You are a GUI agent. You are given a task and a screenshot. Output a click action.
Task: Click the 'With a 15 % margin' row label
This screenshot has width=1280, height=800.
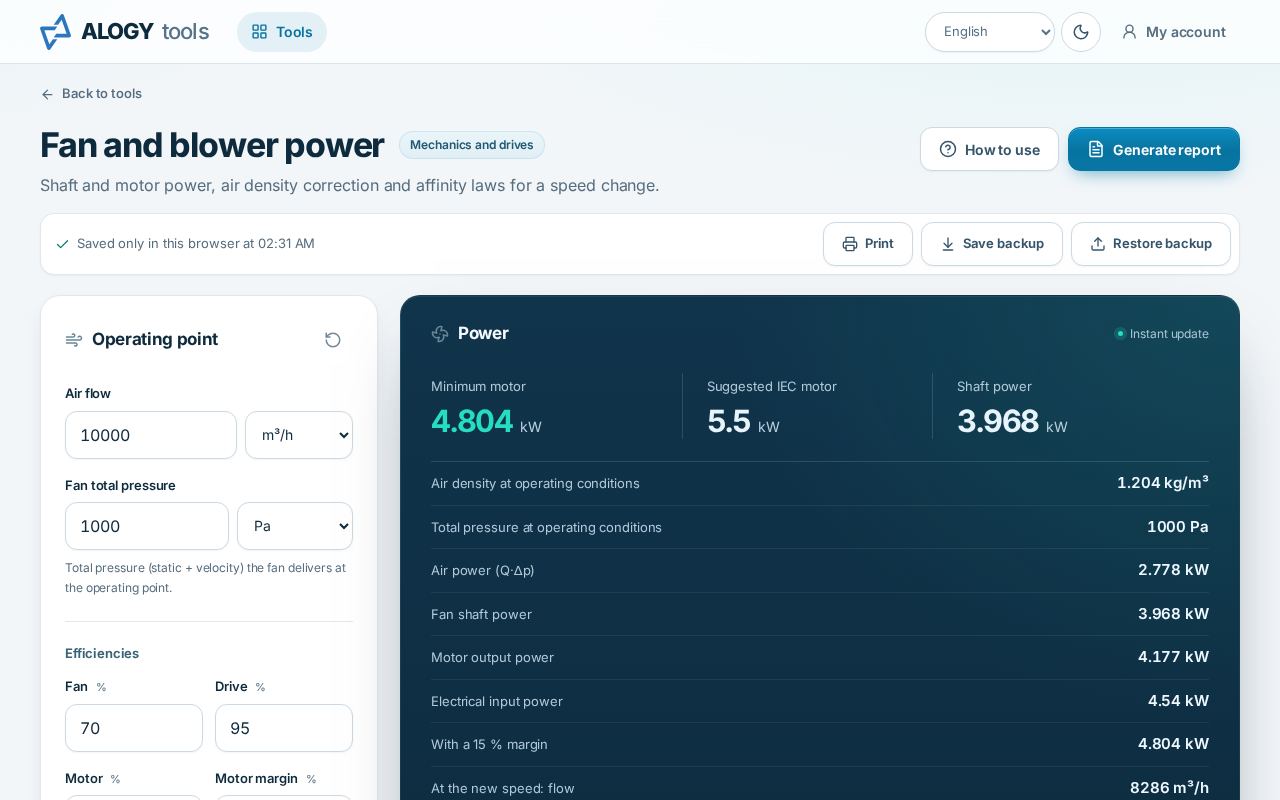[489, 744]
